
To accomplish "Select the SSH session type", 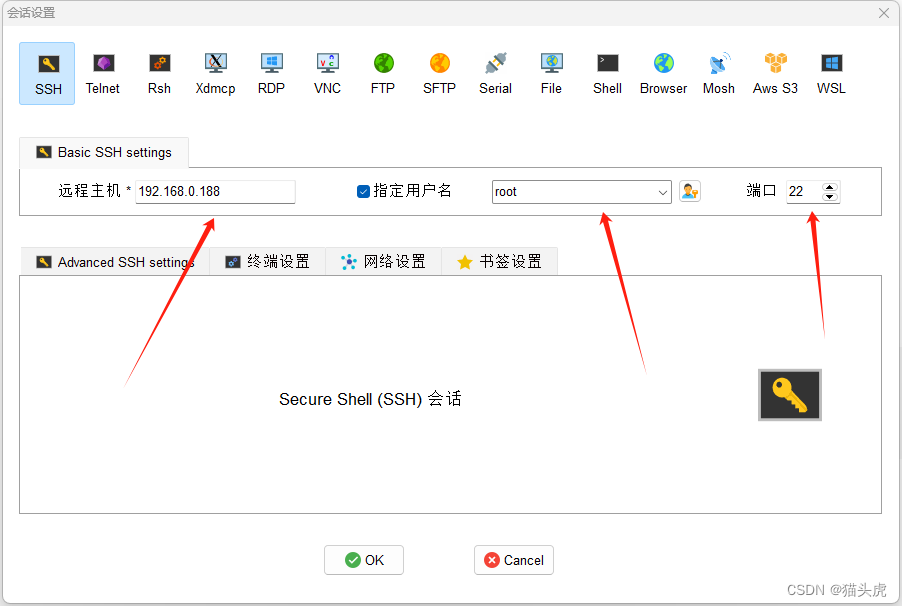I will click(x=47, y=74).
